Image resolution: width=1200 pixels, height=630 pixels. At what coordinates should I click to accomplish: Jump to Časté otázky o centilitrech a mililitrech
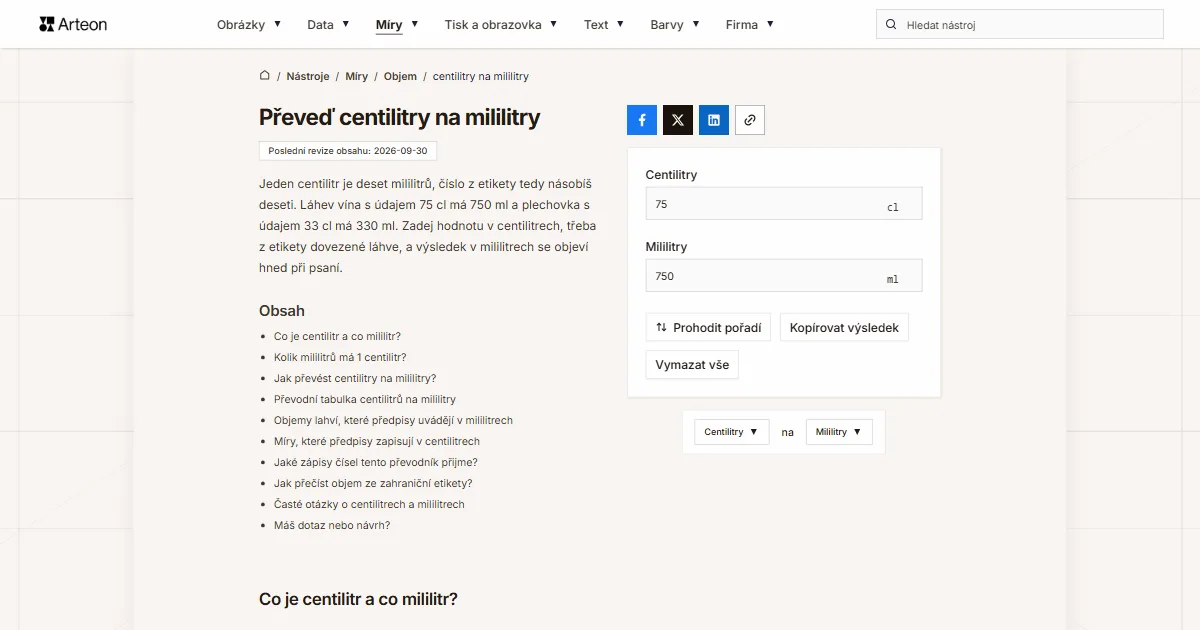pos(369,504)
